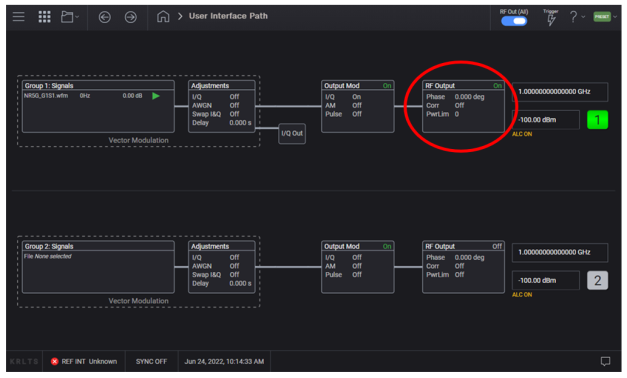
Task: Click ALC ON label under channel 1
Action: pos(522,134)
